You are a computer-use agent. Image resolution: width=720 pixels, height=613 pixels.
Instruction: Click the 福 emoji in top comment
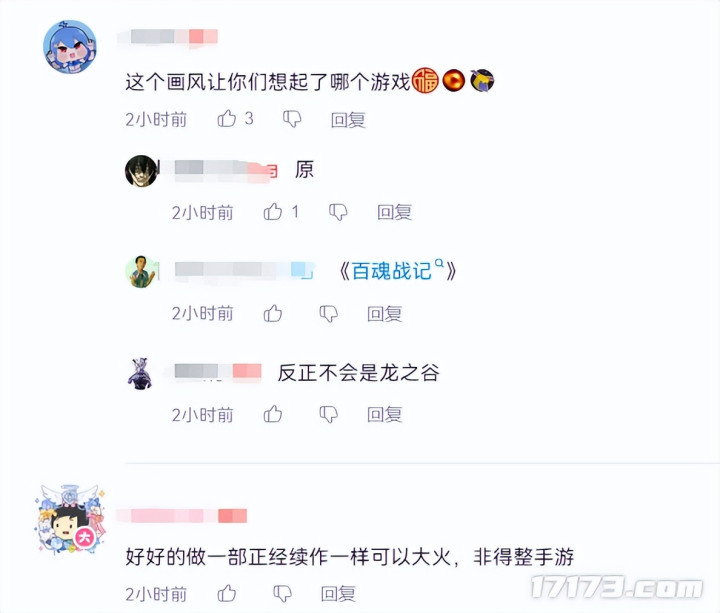(425, 80)
